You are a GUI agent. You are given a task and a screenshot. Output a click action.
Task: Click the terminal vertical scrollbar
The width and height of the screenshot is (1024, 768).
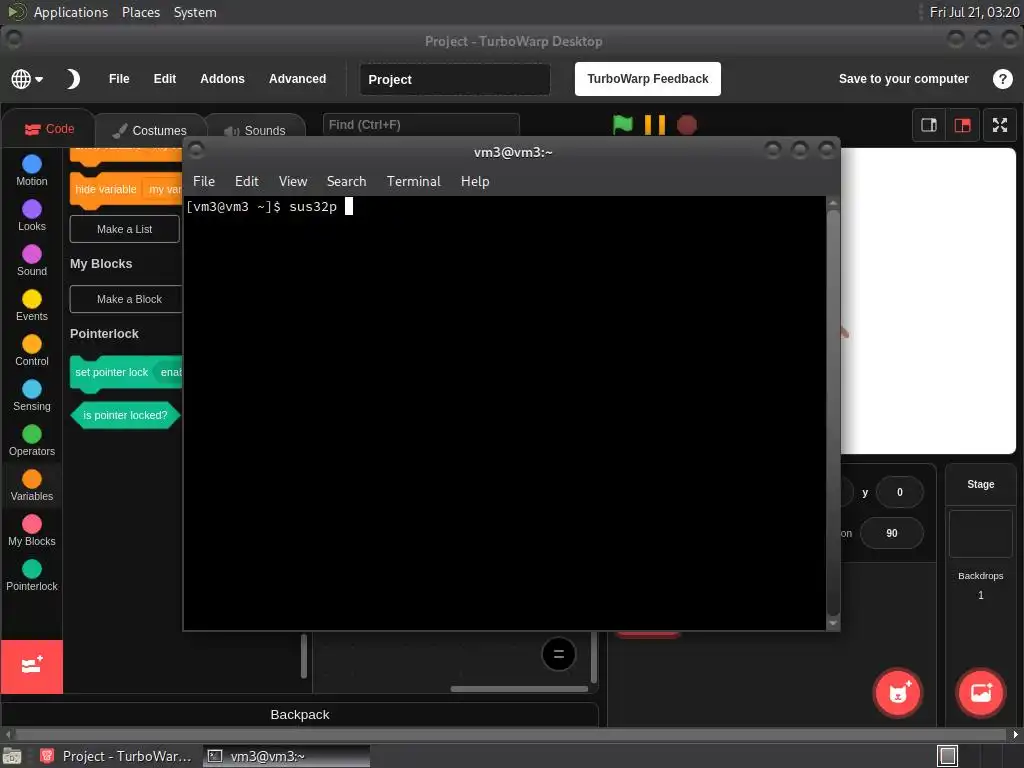[833, 411]
